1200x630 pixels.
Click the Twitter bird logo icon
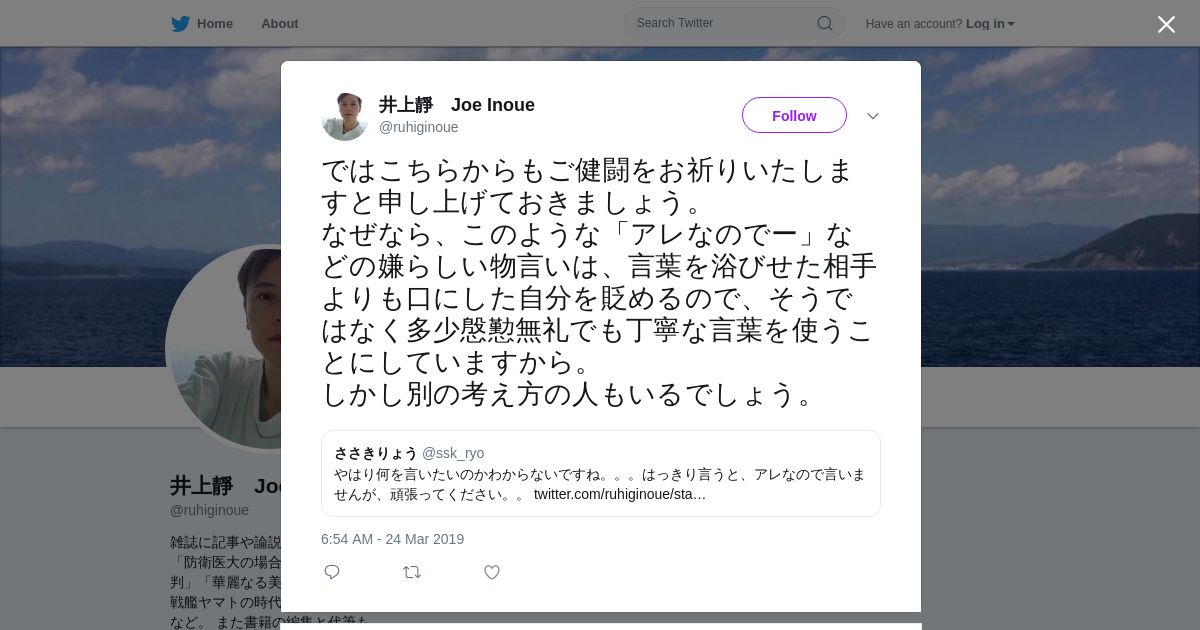(x=180, y=23)
